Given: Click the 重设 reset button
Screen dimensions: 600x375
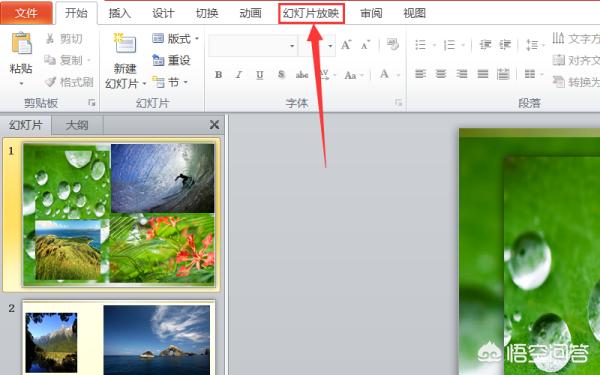Looking at the screenshot, I should pyautogui.click(x=171, y=60).
